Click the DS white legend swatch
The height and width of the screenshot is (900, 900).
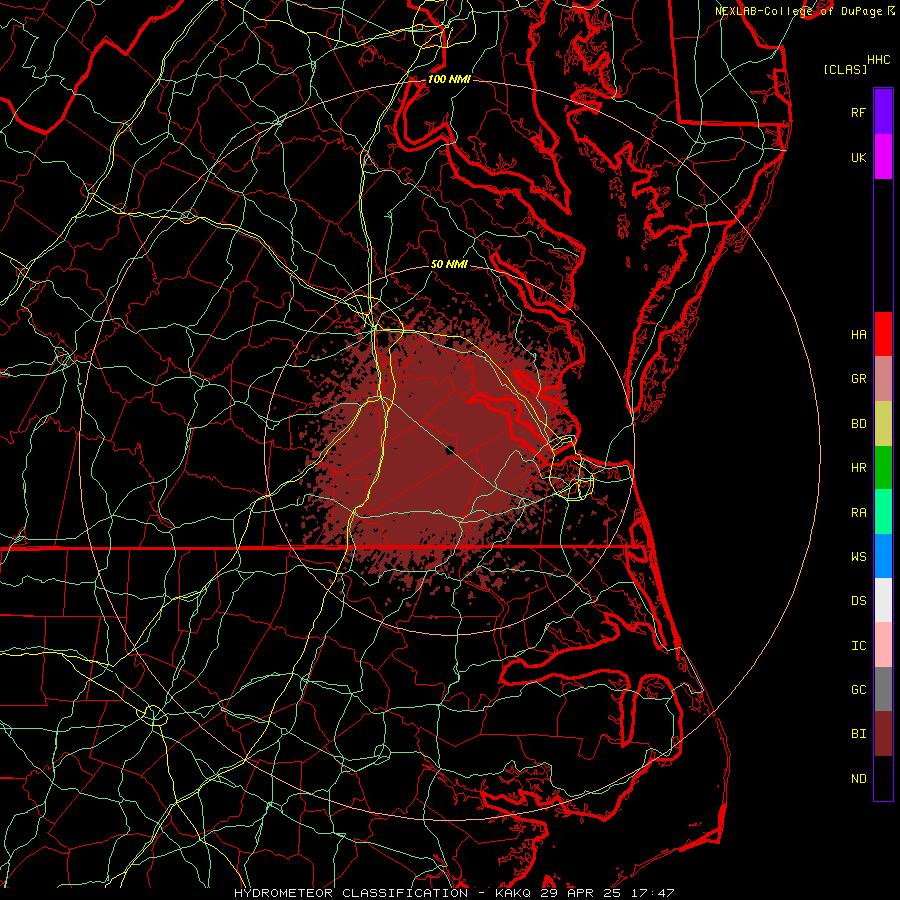(883, 600)
